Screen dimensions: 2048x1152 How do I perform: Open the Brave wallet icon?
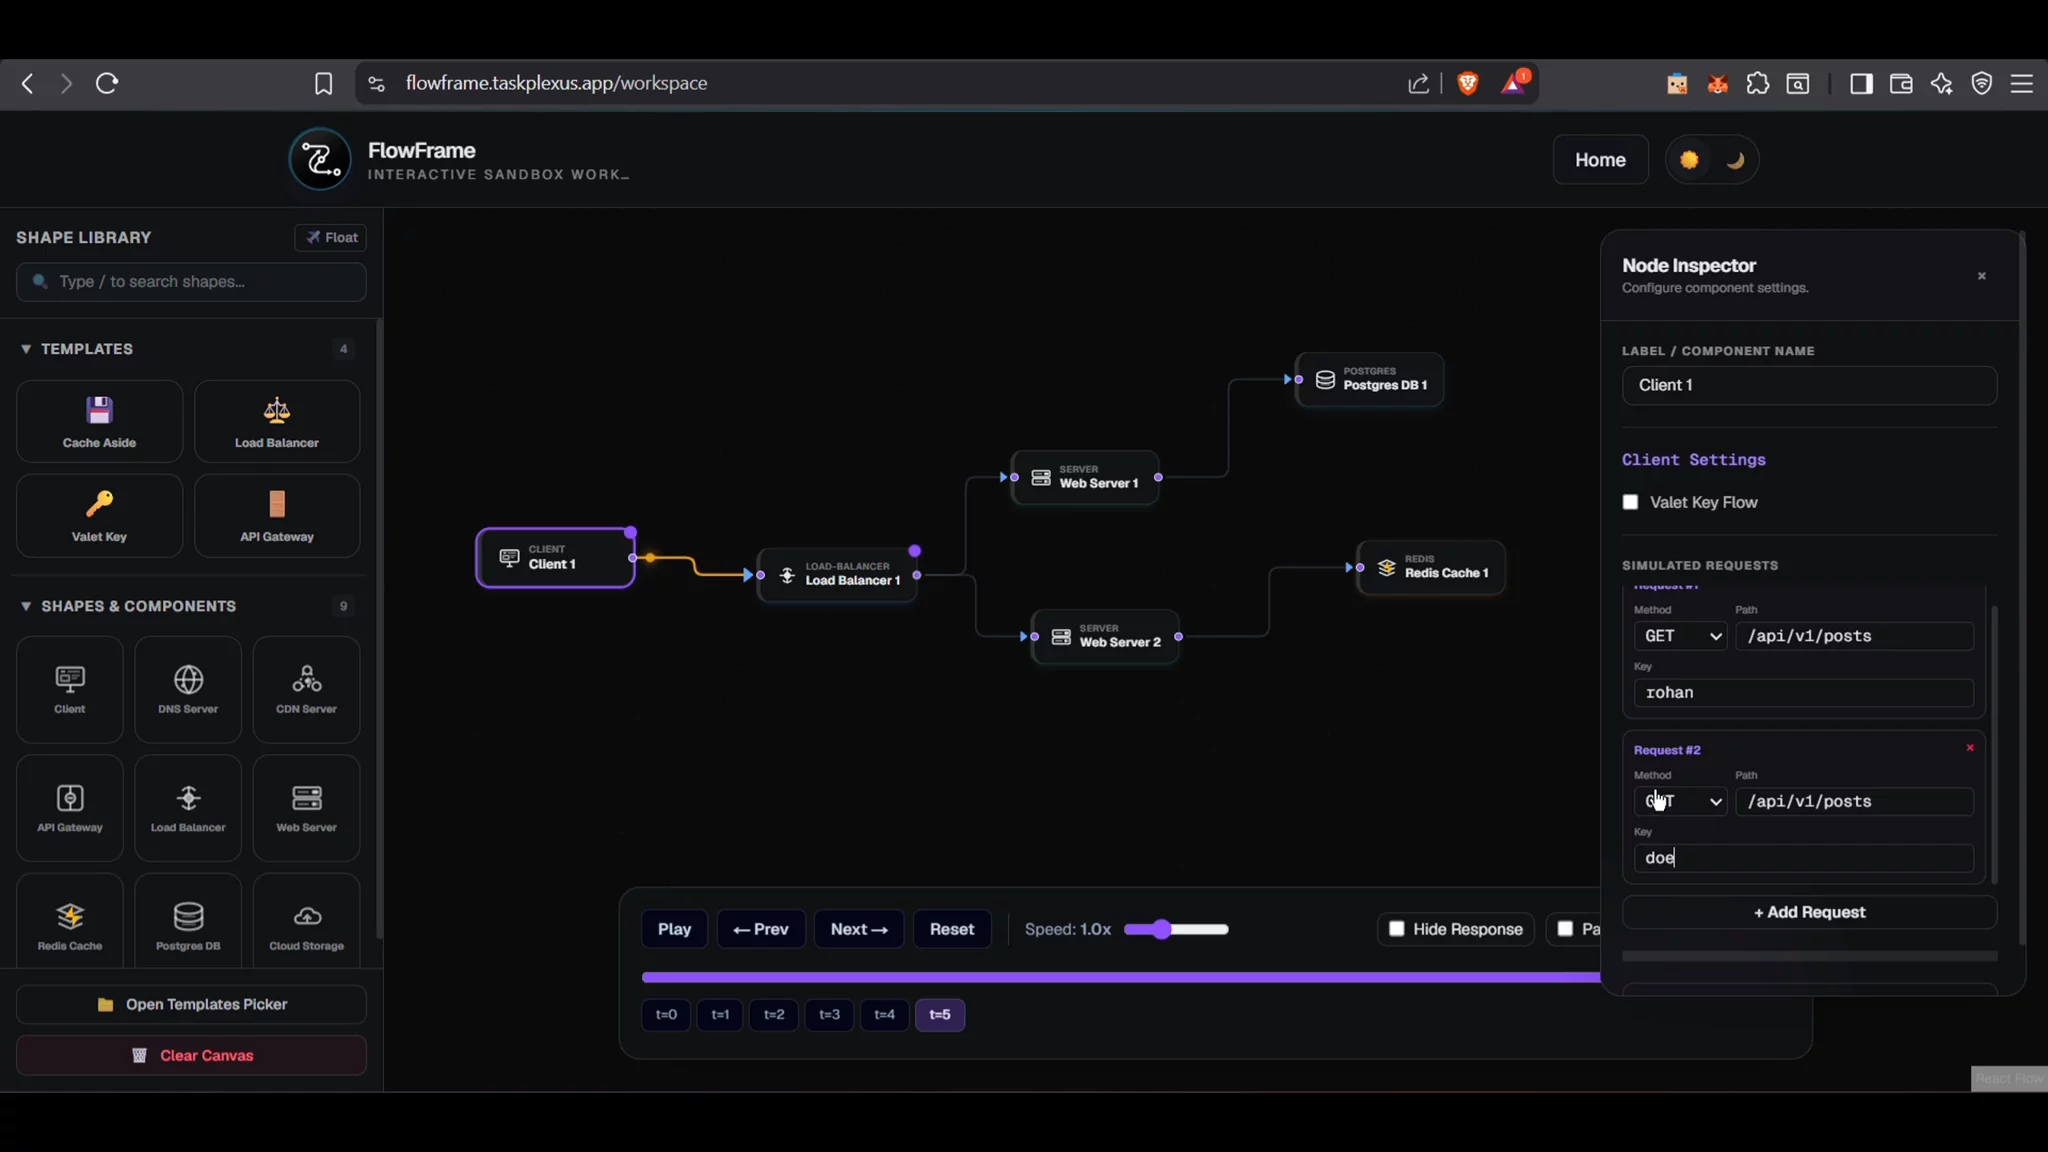(x=1901, y=84)
